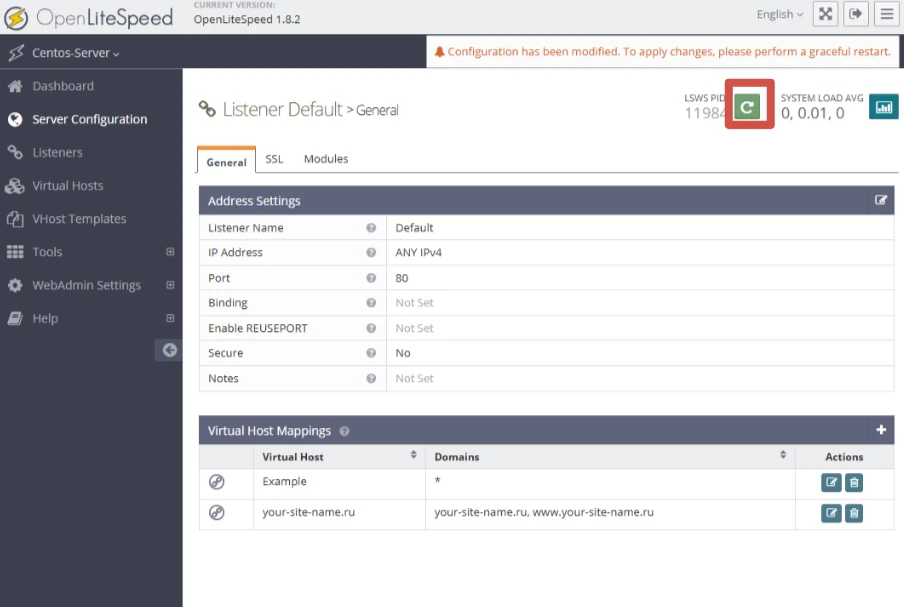Open Virtual Hosts in sidebar
Screen dimensions: 904x607
pyautogui.click(x=67, y=186)
